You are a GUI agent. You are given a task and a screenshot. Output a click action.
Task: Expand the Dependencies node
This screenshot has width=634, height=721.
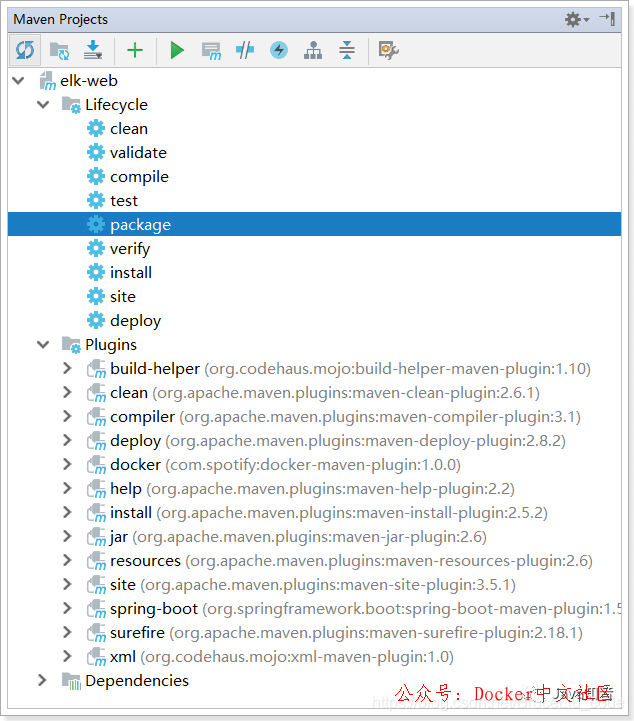pos(43,681)
